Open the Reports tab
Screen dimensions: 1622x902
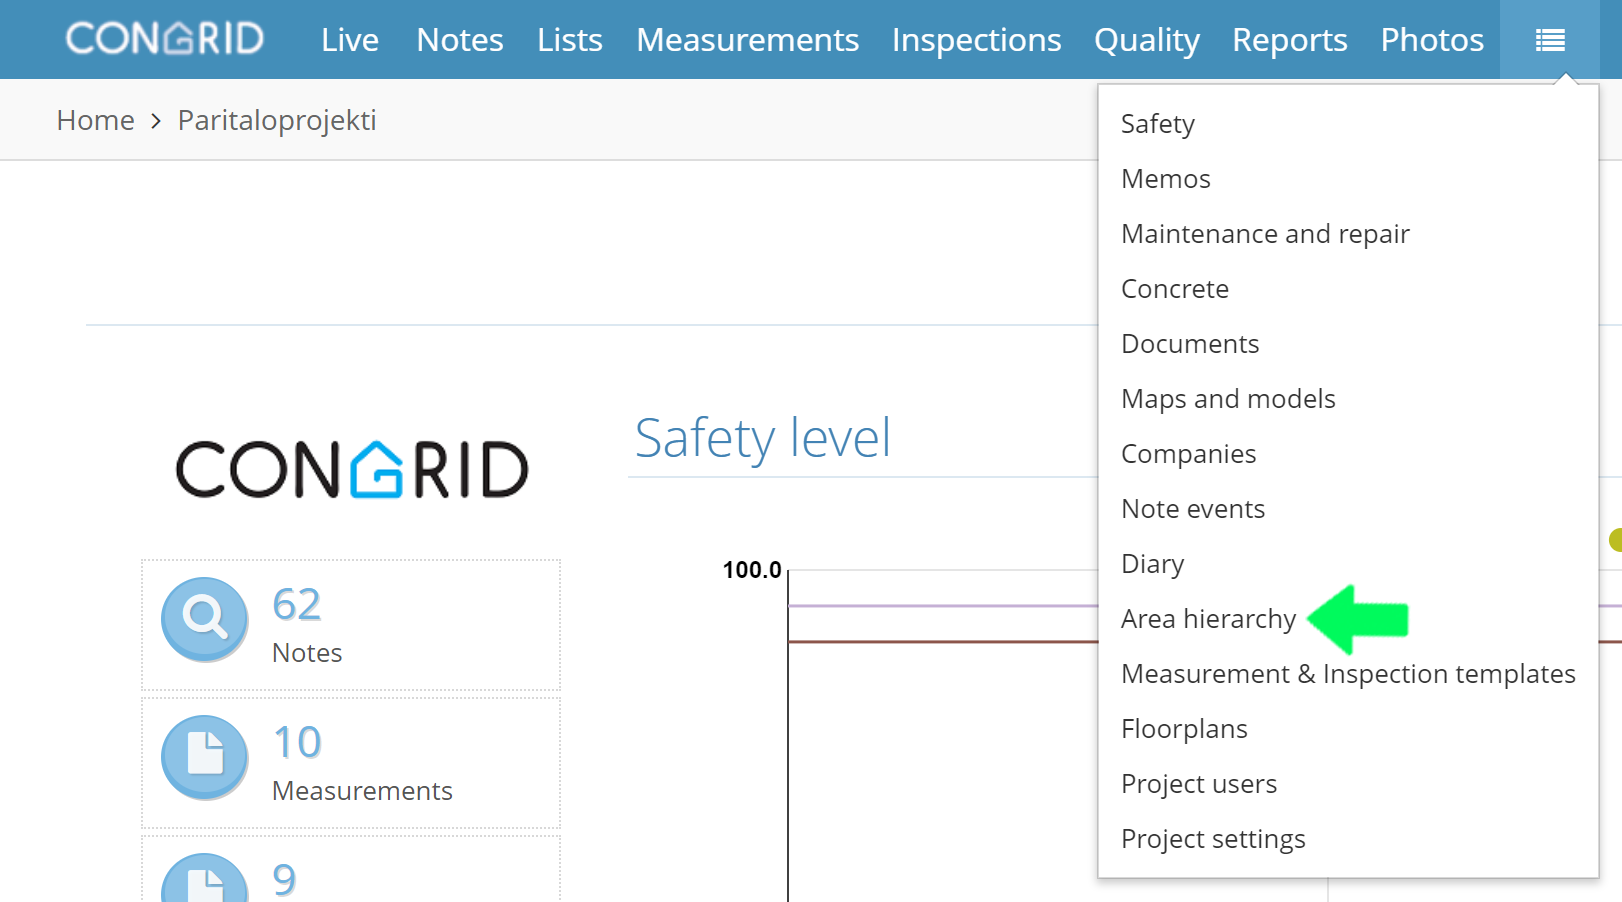pos(1290,40)
